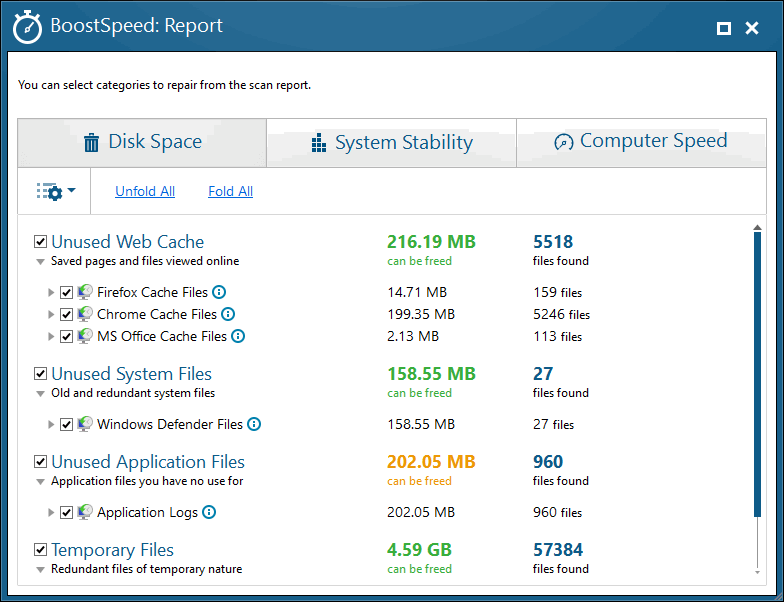
Task: Click the computer icon next to Application Logs
Action: (85, 512)
